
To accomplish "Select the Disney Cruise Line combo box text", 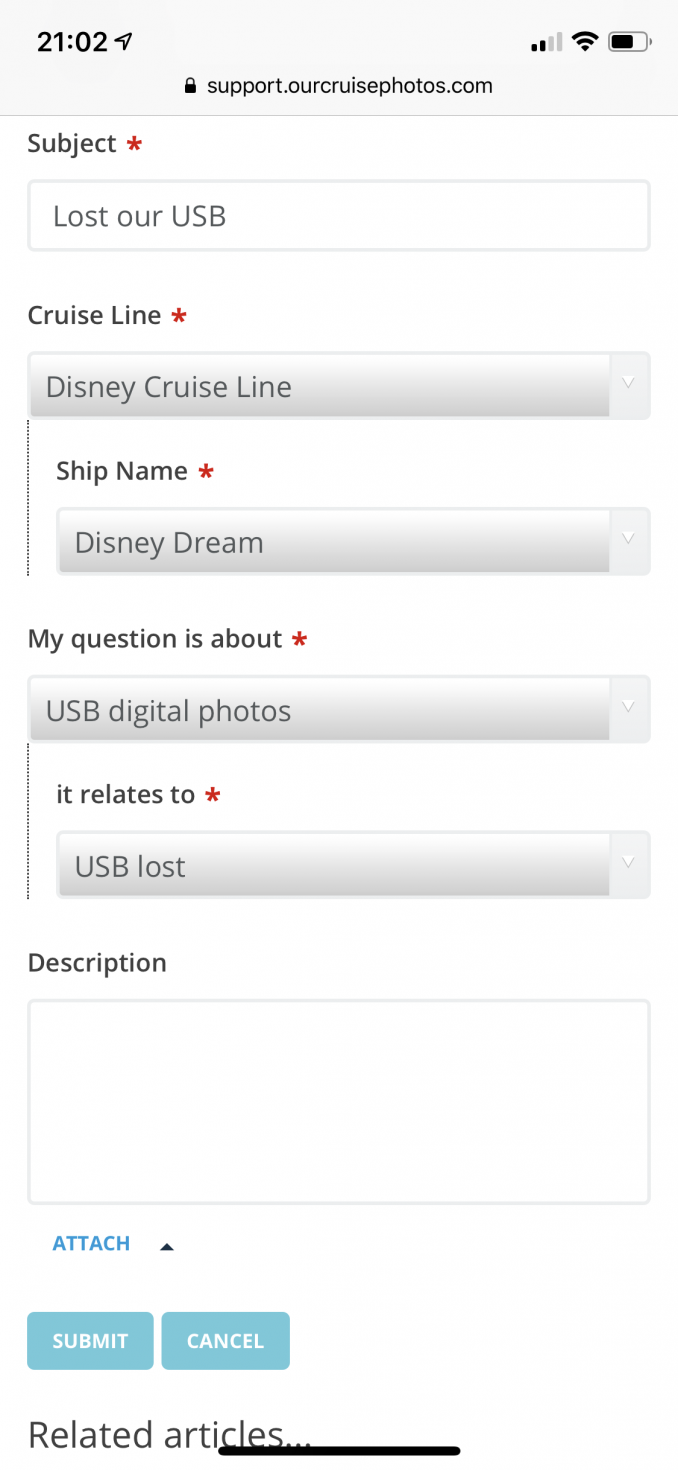I will (x=169, y=387).
